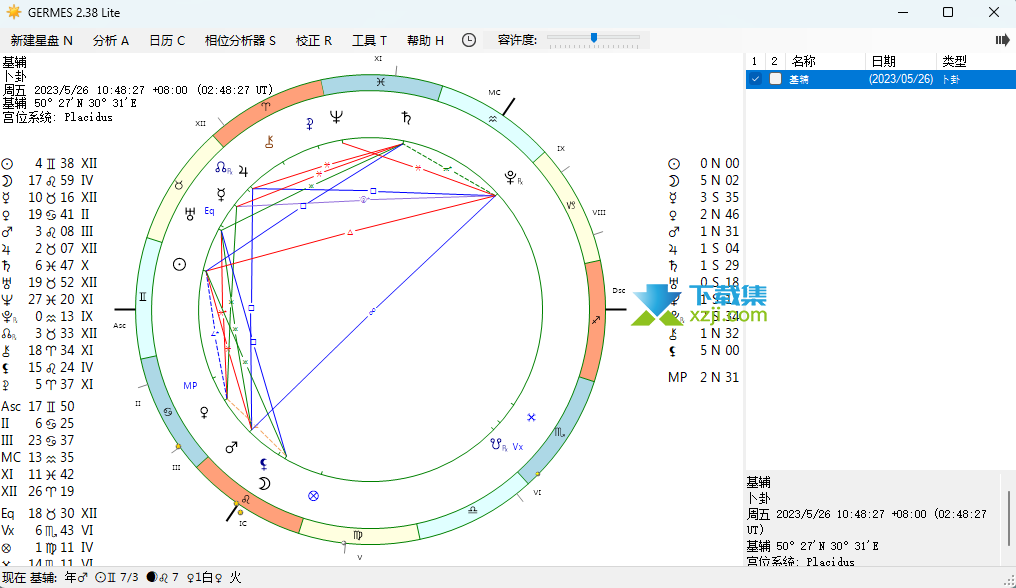This screenshot has width=1016, height=588.
Task: Select the Part of Fortune circled-cross glyph in wheel
Action: pyautogui.click(x=314, y=496)
